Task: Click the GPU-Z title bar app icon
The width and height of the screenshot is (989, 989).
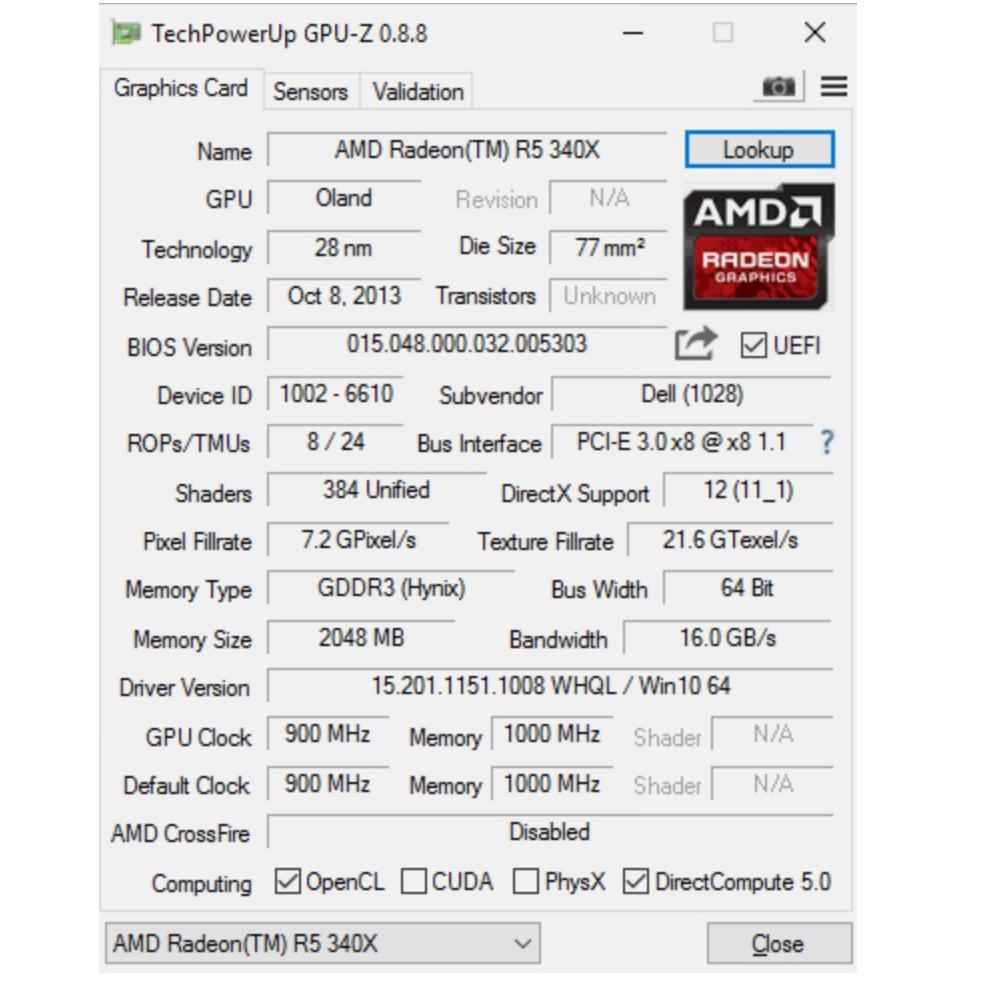Action: (126, 33)
